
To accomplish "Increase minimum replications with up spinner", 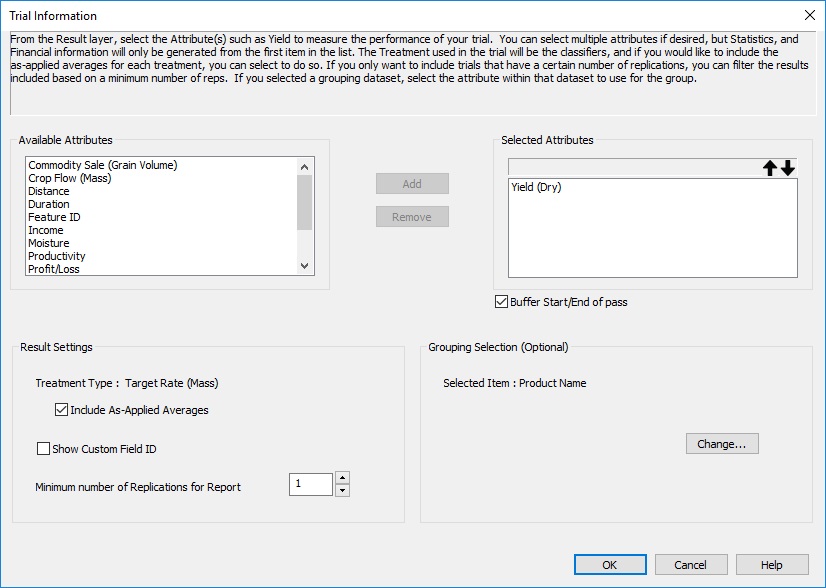I will tap(342, 478).
